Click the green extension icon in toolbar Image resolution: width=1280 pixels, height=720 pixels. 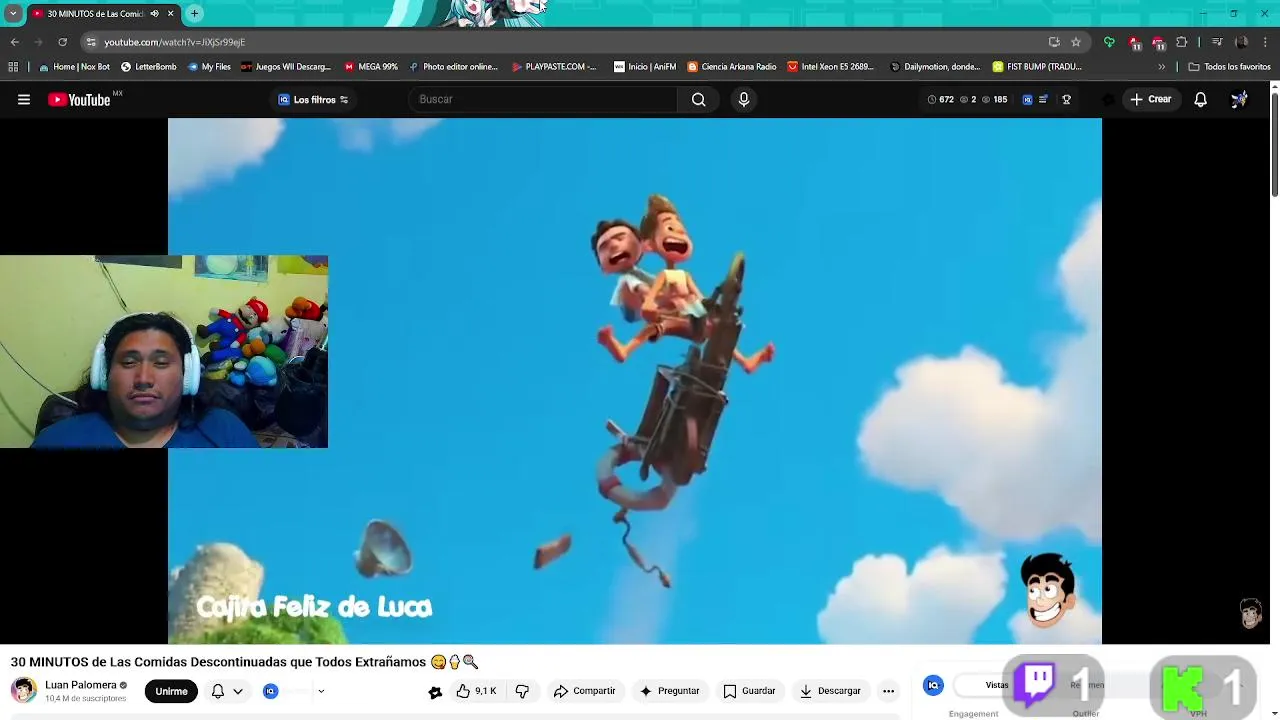tap(1109, 42)
